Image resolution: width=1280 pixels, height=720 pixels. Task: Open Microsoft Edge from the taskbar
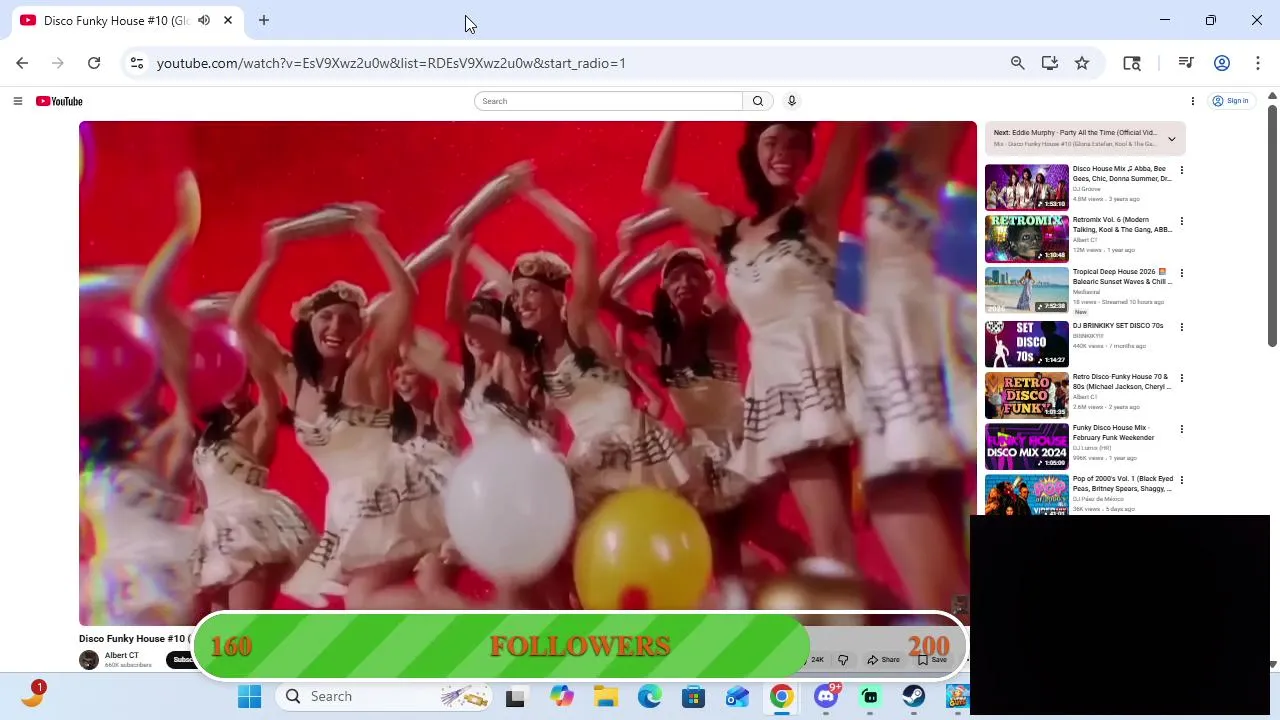pyautogui.click(x=649, y=697)
